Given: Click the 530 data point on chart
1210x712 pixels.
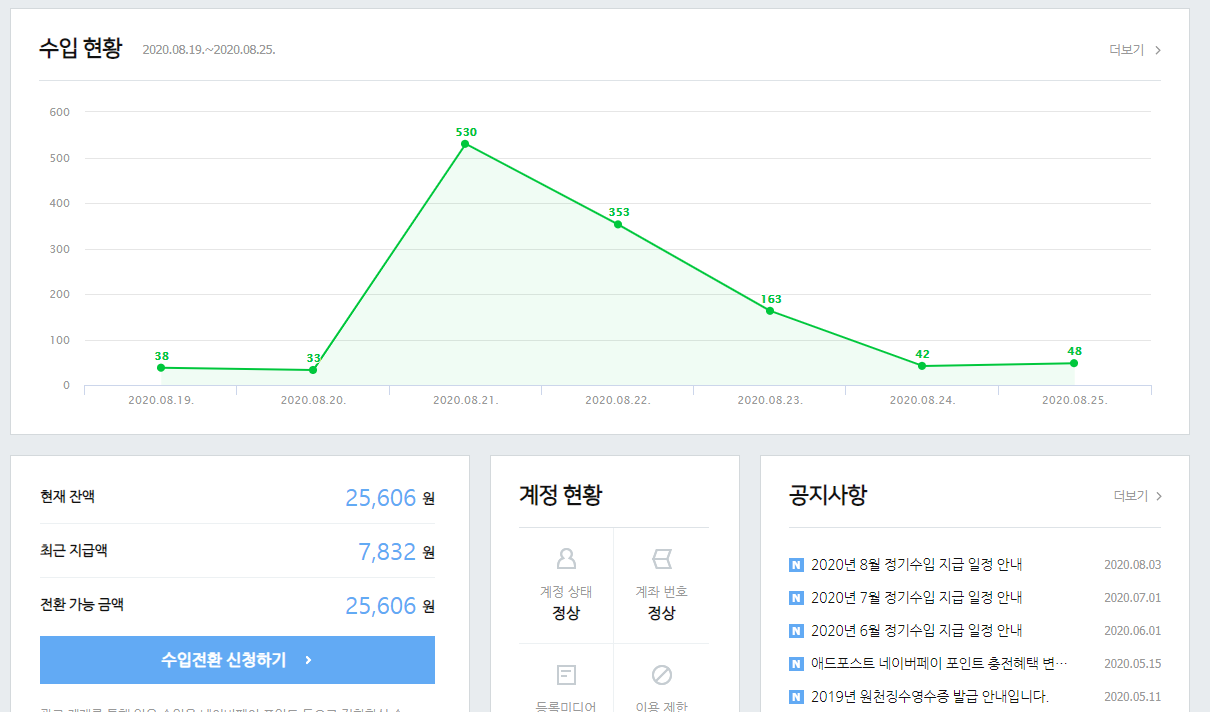Looking at the screenshot, I should [465, 144].
